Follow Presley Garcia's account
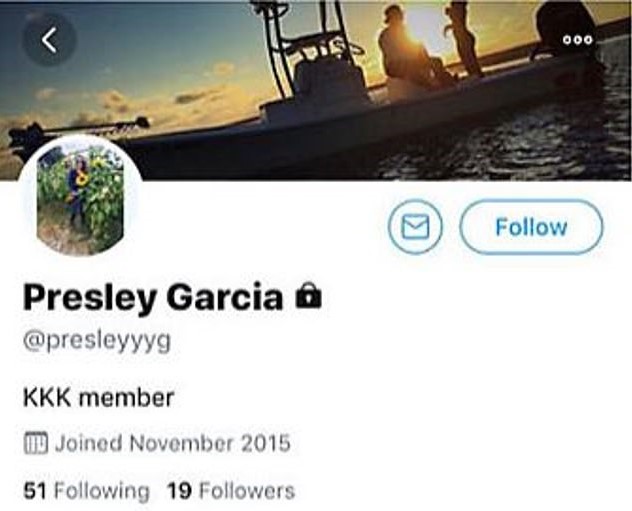Viewport: 632px width, 511px height. tap(531, 227)
